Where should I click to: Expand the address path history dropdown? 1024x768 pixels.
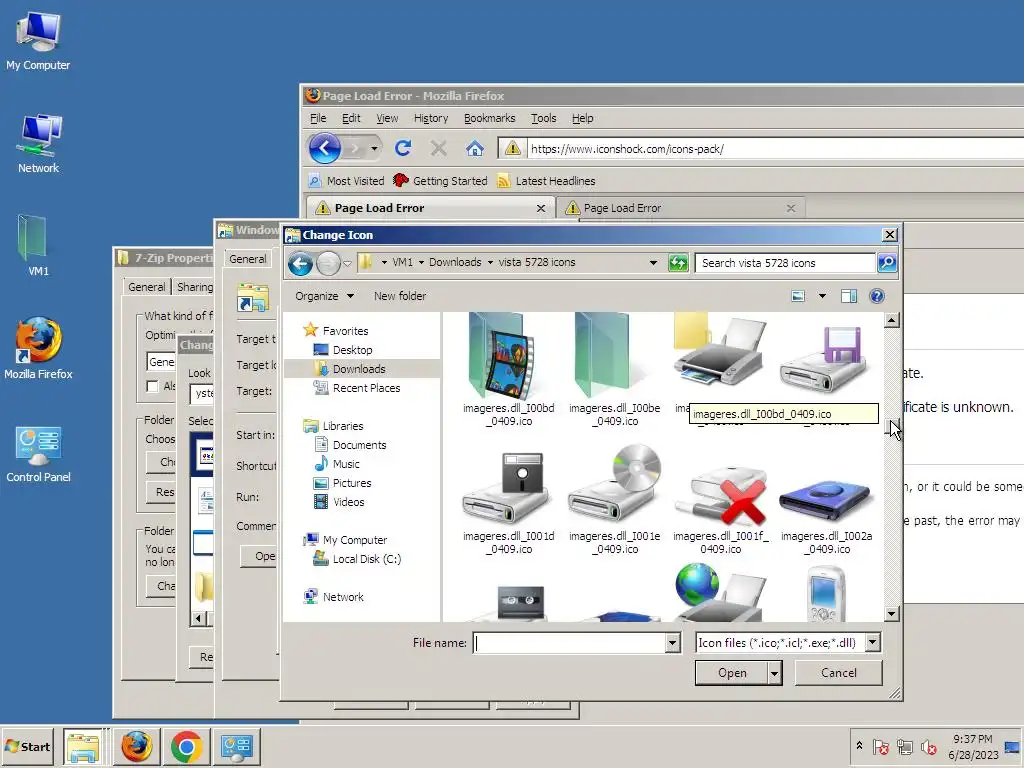[x=653, y=263]
